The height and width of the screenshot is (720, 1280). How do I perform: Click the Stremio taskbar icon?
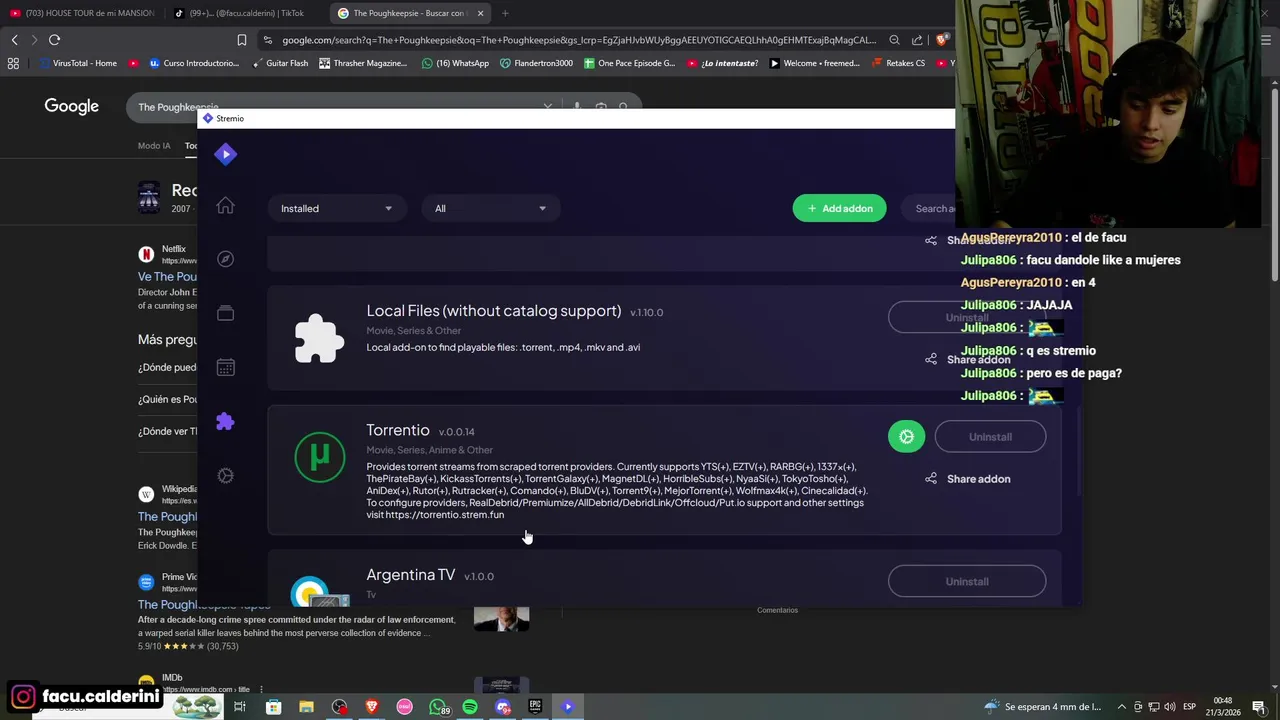coord(568,707)
